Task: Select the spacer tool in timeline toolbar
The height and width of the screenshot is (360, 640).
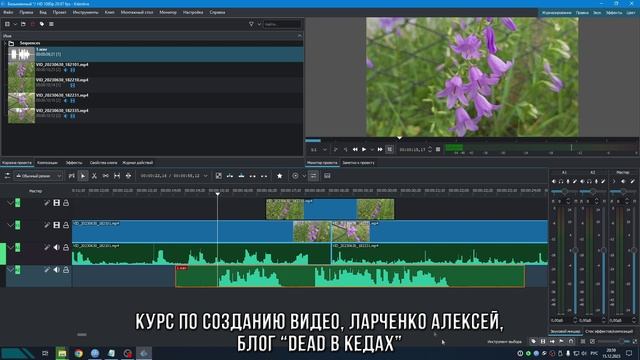Action: (106, 176)
